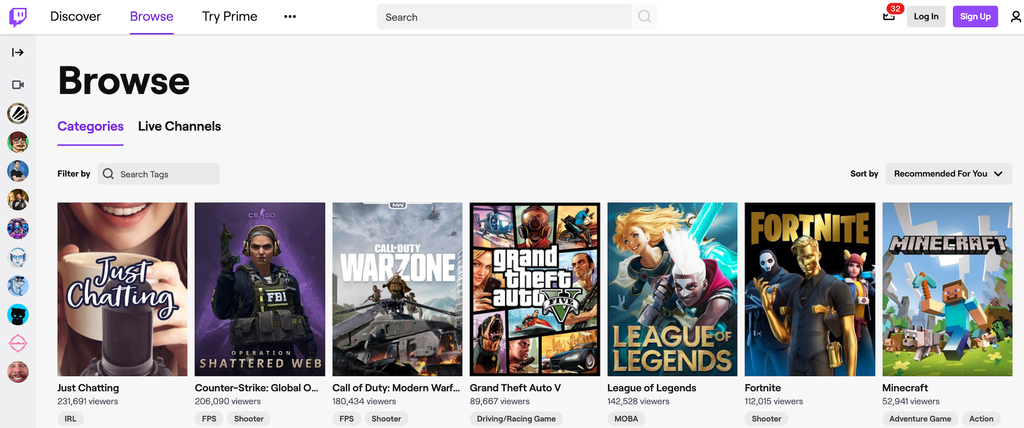Select Shooter tag under Call of Duty

pos(387,419)
